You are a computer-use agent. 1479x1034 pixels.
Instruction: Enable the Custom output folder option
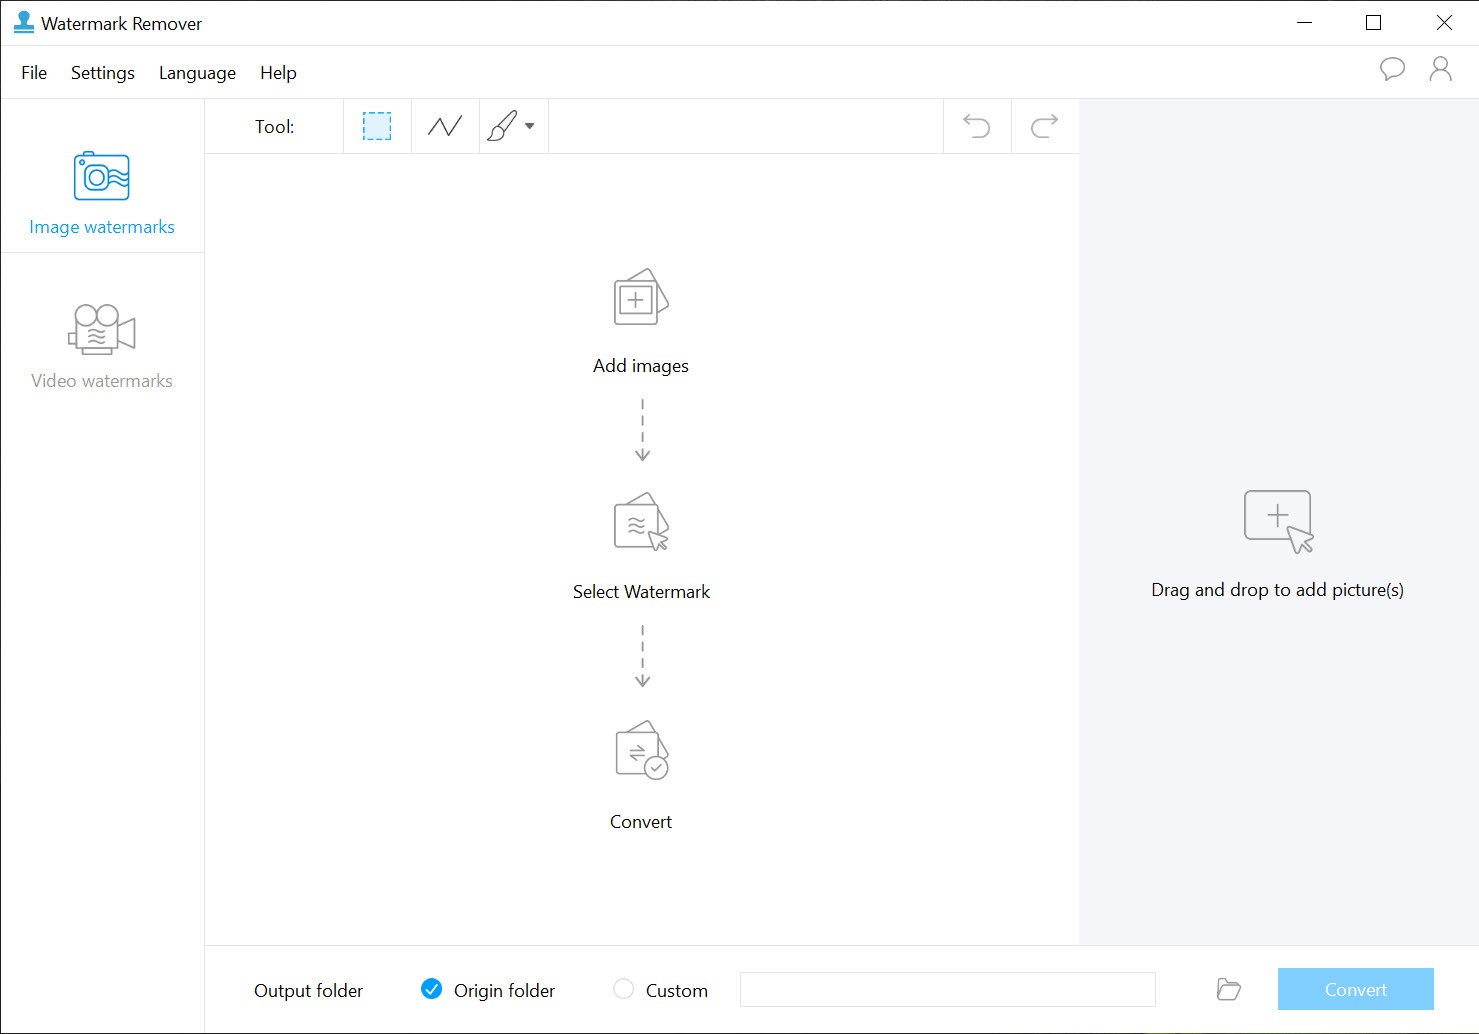[624, 989]
